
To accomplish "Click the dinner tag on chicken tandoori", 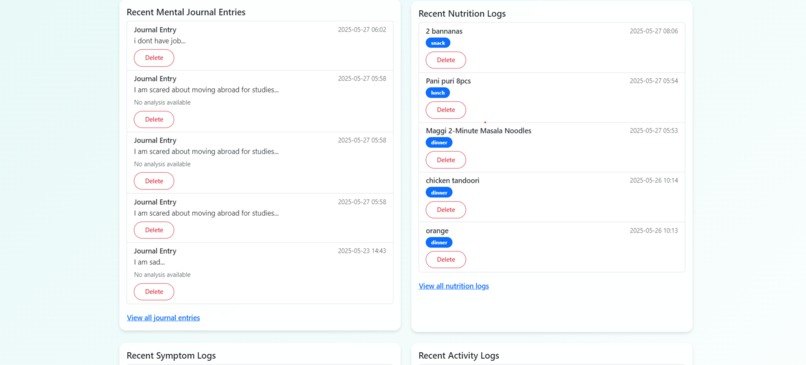I will click(x=439, y=193).
